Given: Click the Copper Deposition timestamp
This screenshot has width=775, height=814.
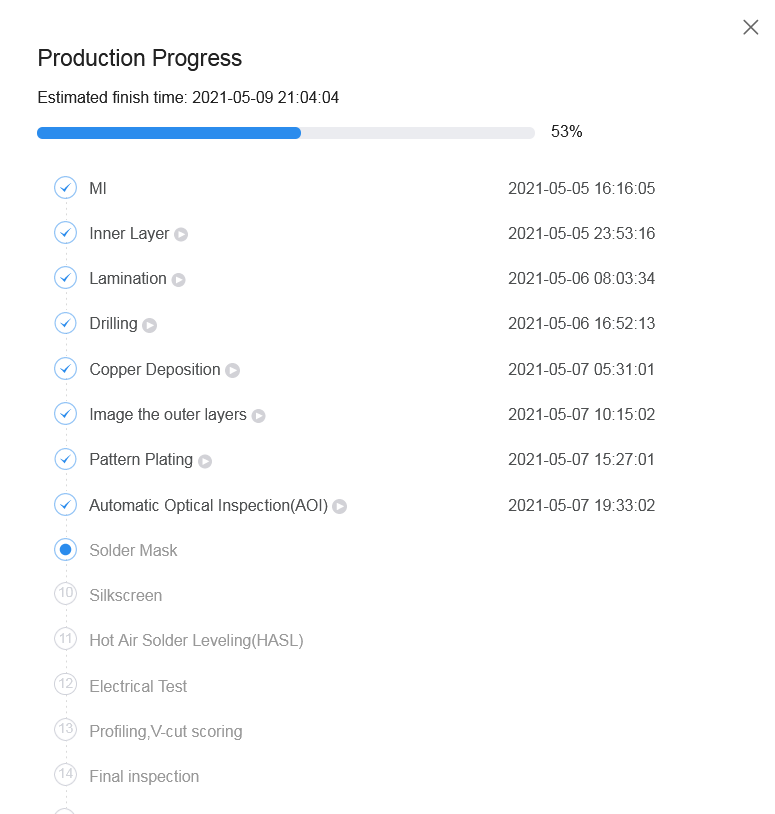Looking at the screenshot, I should 581,369.
